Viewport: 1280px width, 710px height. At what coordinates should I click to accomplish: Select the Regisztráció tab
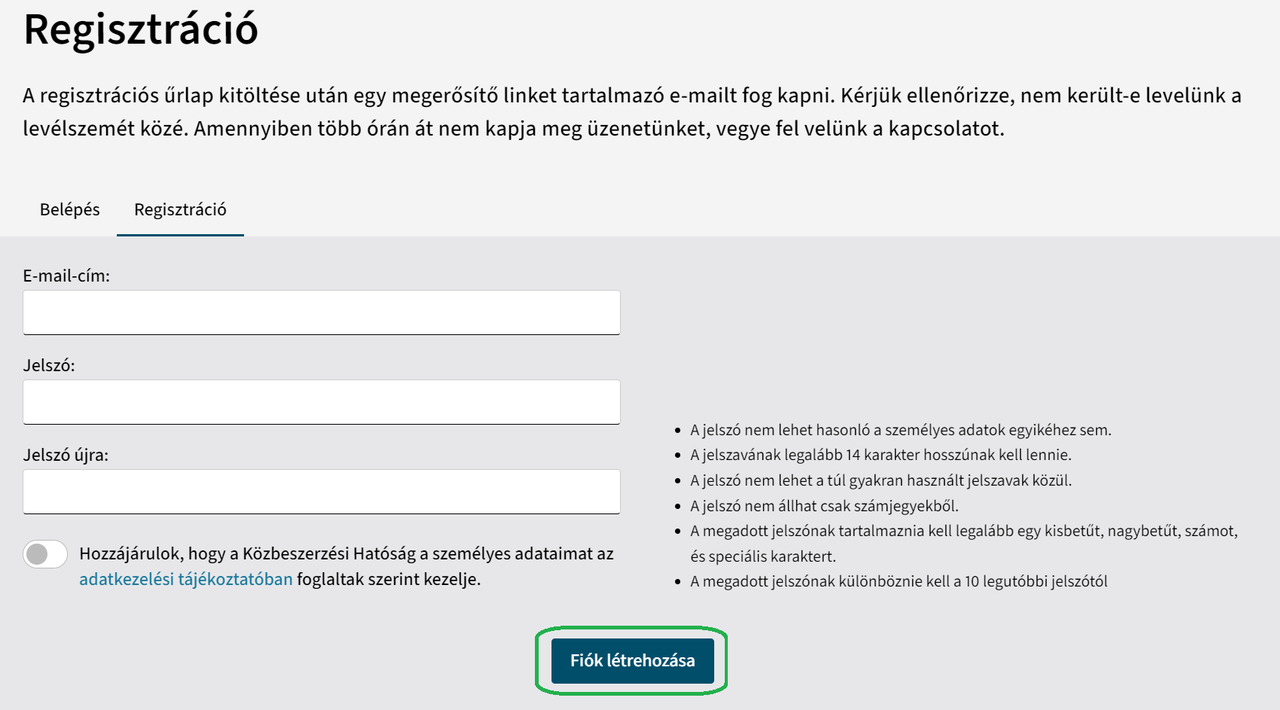pyautogui.click(x=180, y=210)
